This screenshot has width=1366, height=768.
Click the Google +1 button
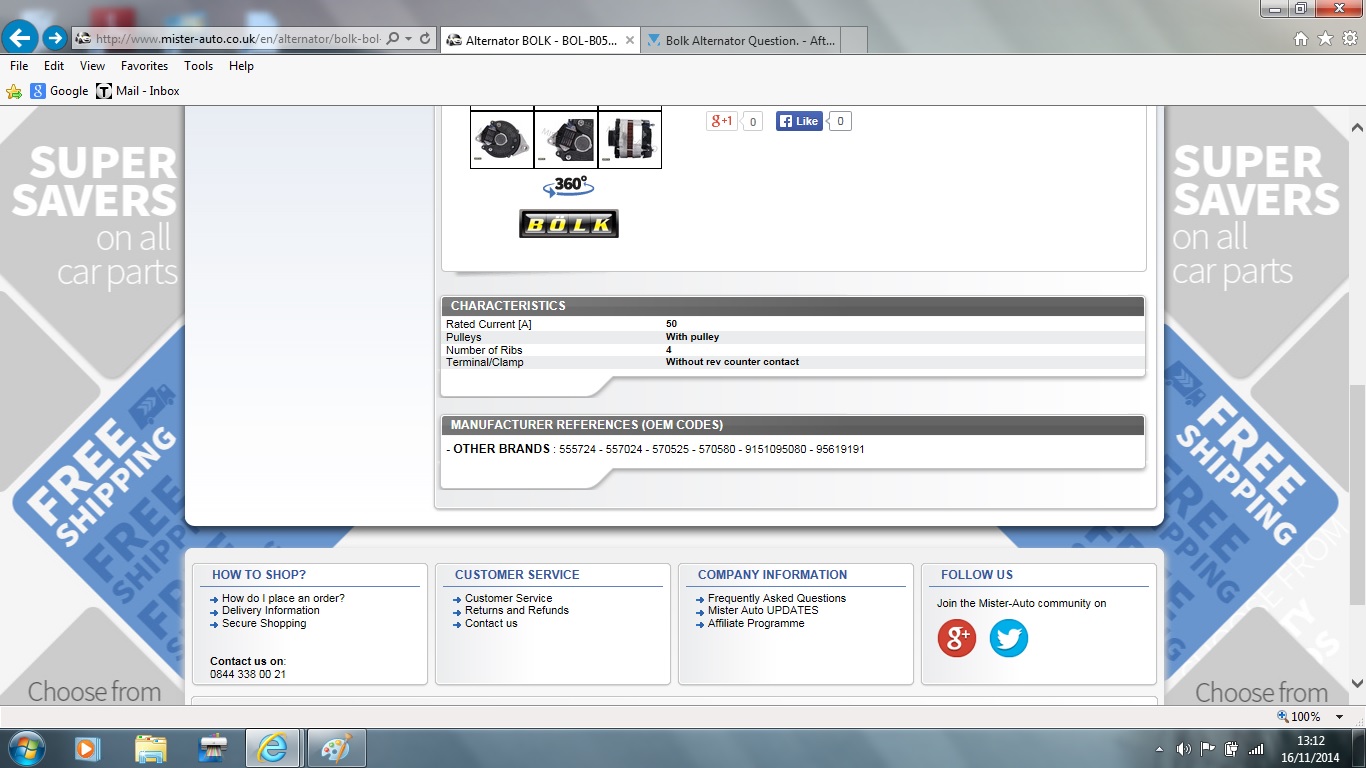point(722,121)
